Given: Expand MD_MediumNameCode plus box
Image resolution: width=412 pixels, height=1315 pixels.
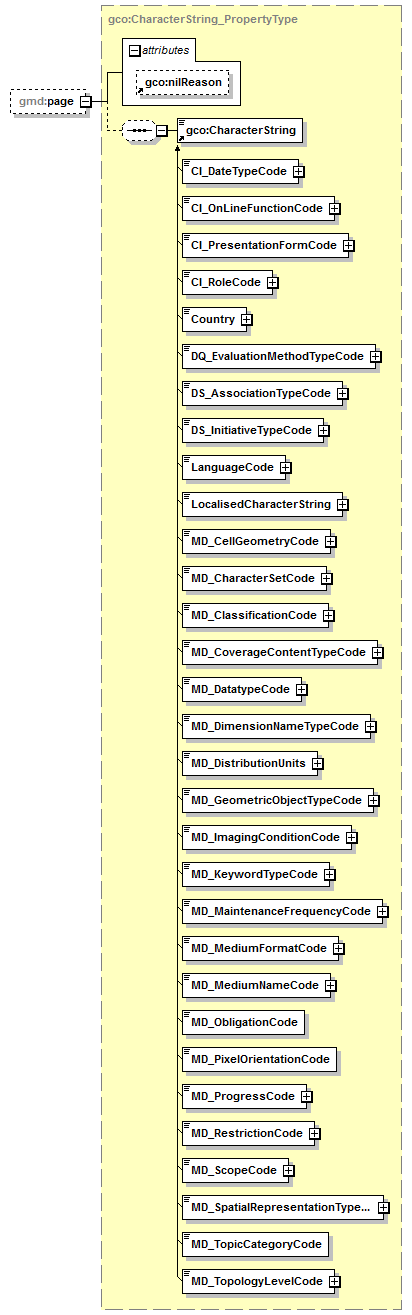Looking at the screenshot, I should 331,985.
